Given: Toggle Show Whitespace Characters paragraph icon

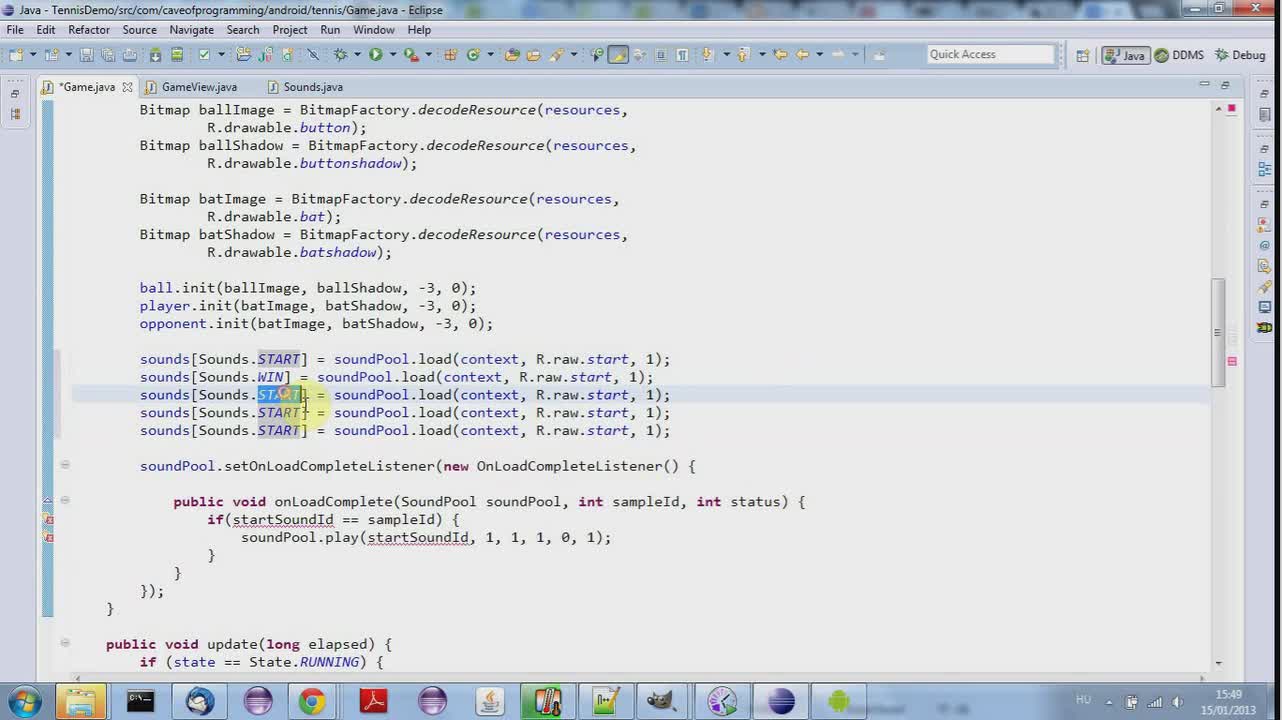Looking at the screenshot, I should tap(682, 54).
